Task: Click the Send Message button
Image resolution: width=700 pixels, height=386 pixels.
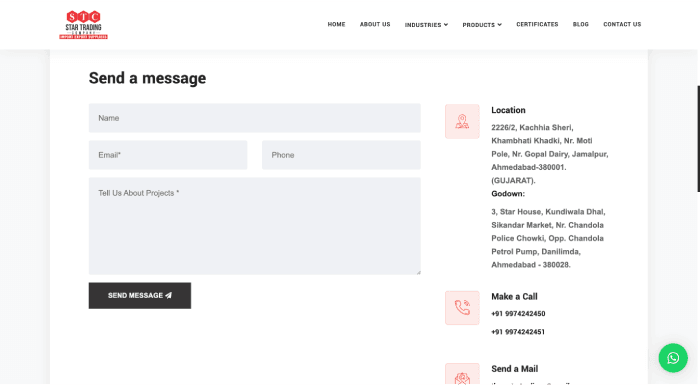Action: tap(140, 295)
